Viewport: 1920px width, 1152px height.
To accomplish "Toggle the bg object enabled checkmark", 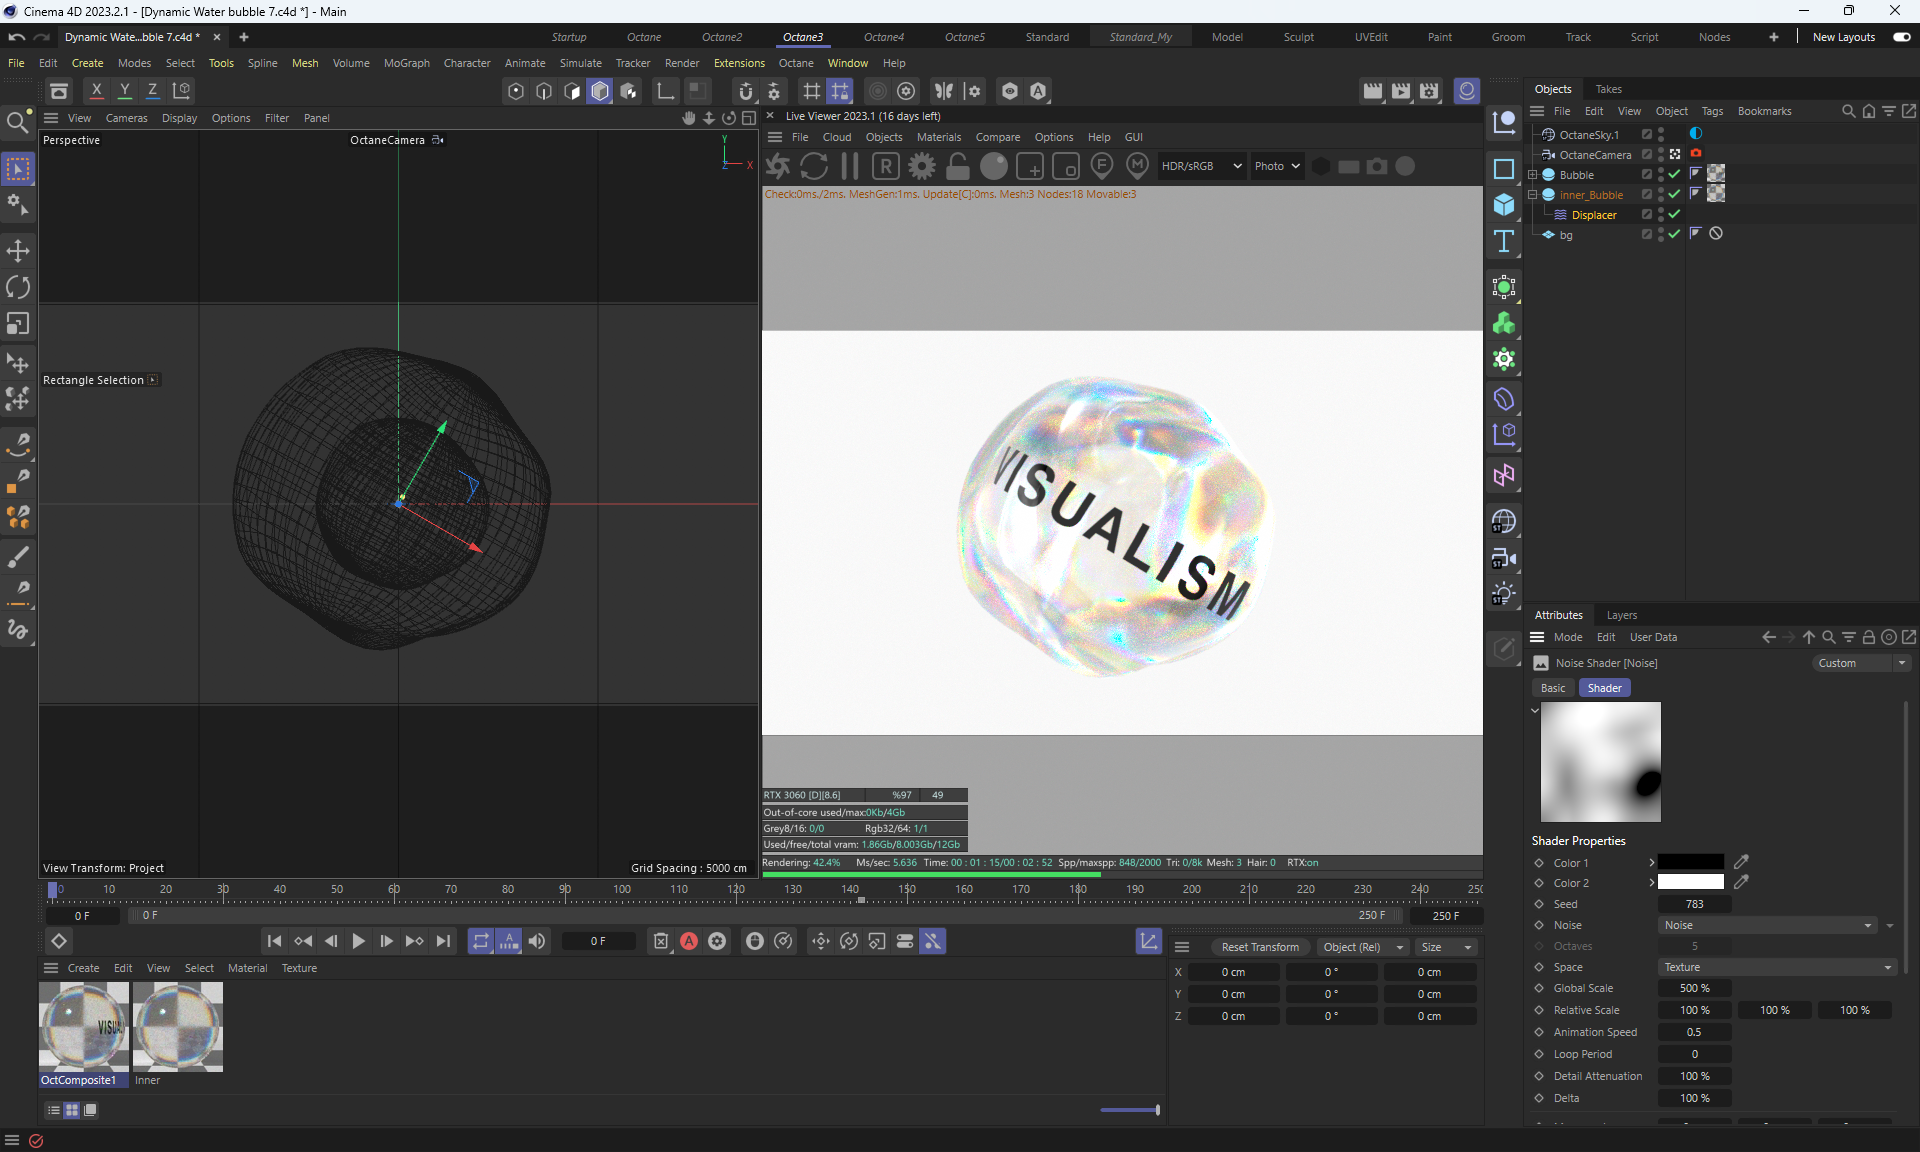I will click(x=1675, y=234).
